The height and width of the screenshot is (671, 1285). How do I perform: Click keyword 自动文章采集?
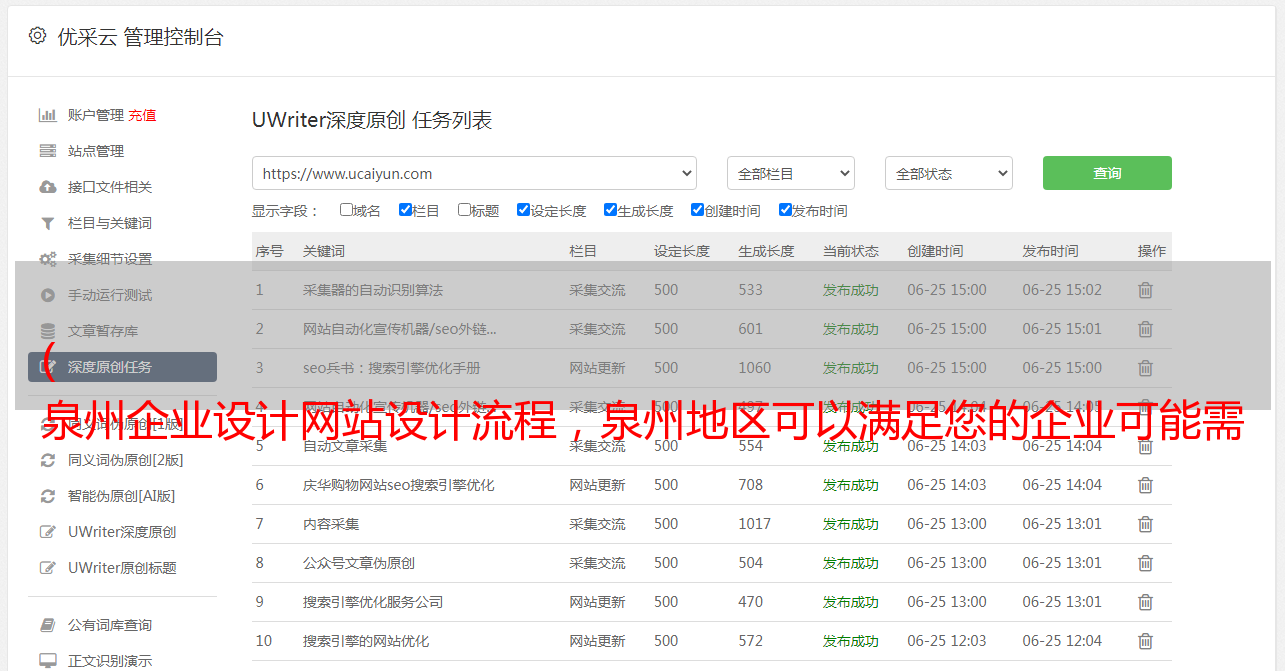coord(345,446)
